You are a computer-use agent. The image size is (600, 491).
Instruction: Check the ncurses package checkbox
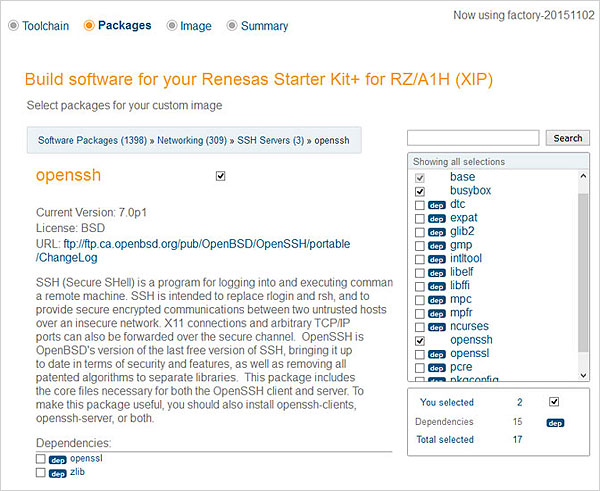tap(420, 327)
